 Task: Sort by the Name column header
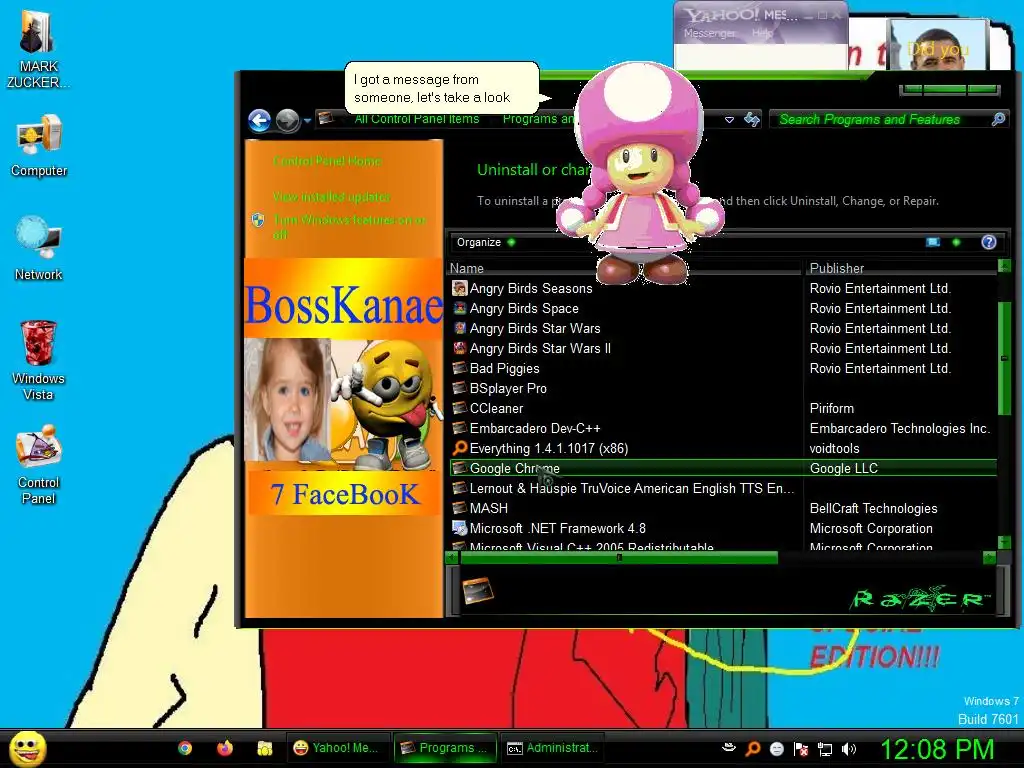pos(623,268)
